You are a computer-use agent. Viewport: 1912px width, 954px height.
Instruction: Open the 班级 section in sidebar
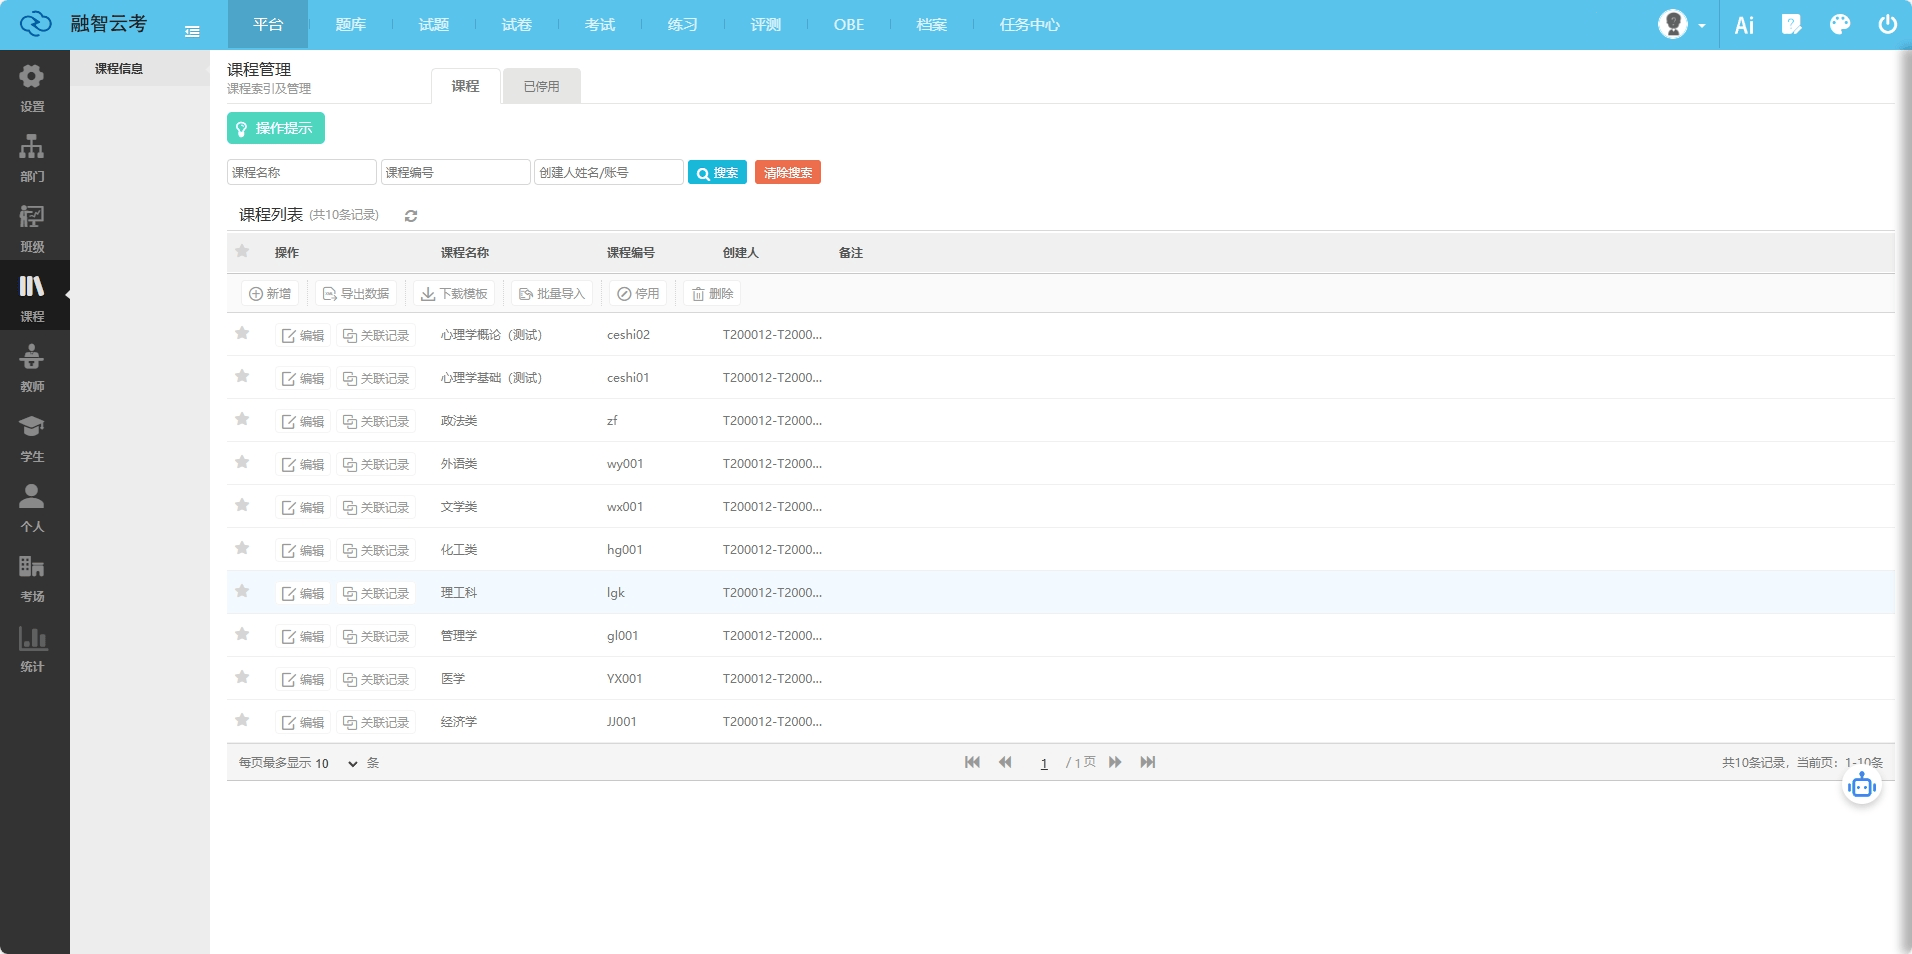32,228
